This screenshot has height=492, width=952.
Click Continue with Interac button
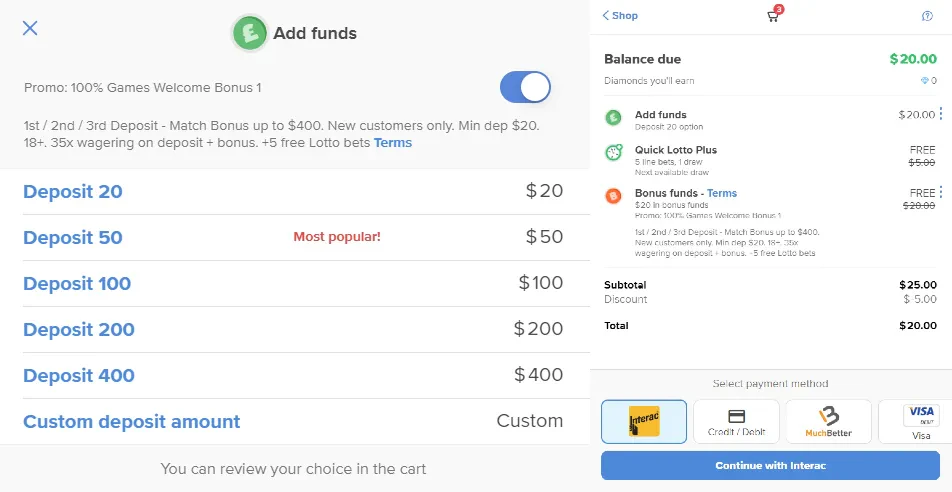click(770, 466)
